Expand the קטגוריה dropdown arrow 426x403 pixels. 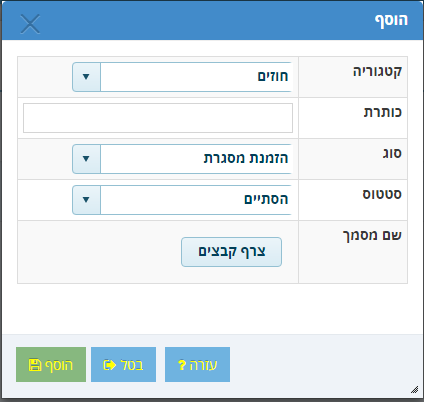click(86, 77)
